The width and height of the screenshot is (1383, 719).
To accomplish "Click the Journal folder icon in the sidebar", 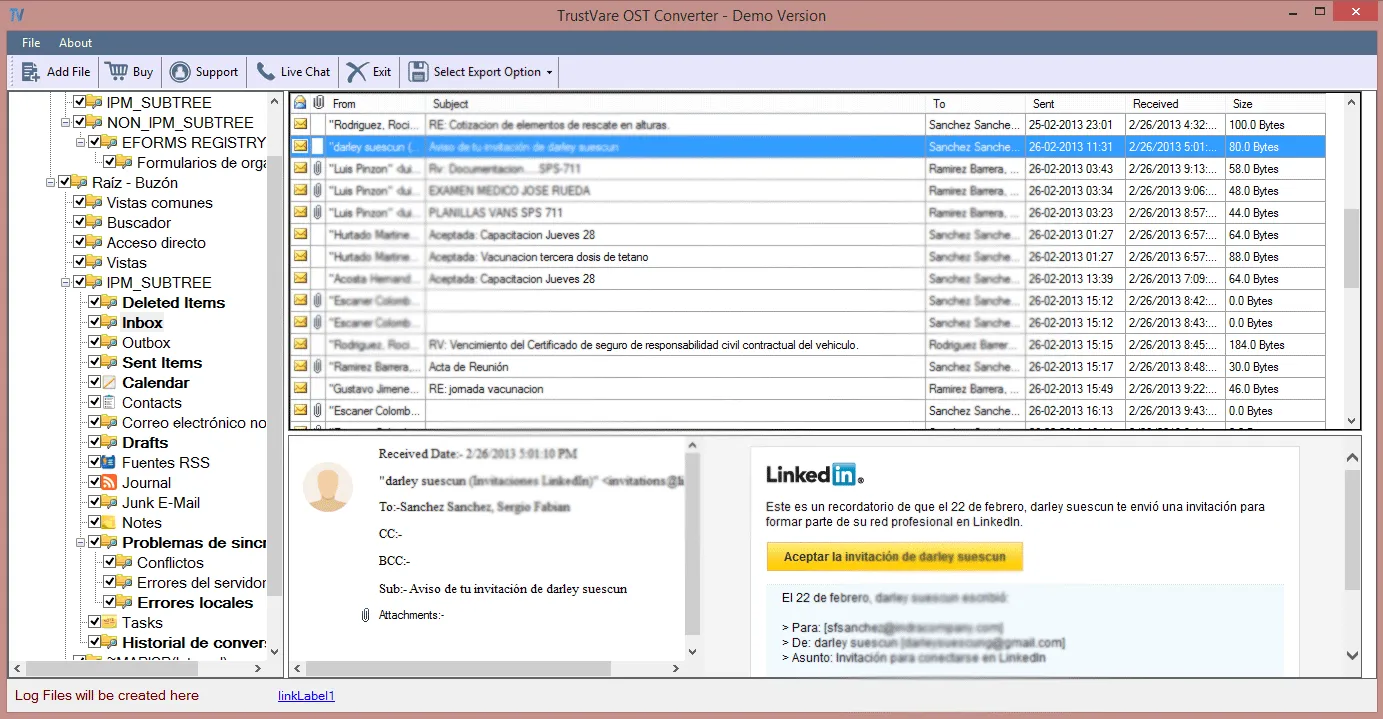I will (x=109, y=482).
